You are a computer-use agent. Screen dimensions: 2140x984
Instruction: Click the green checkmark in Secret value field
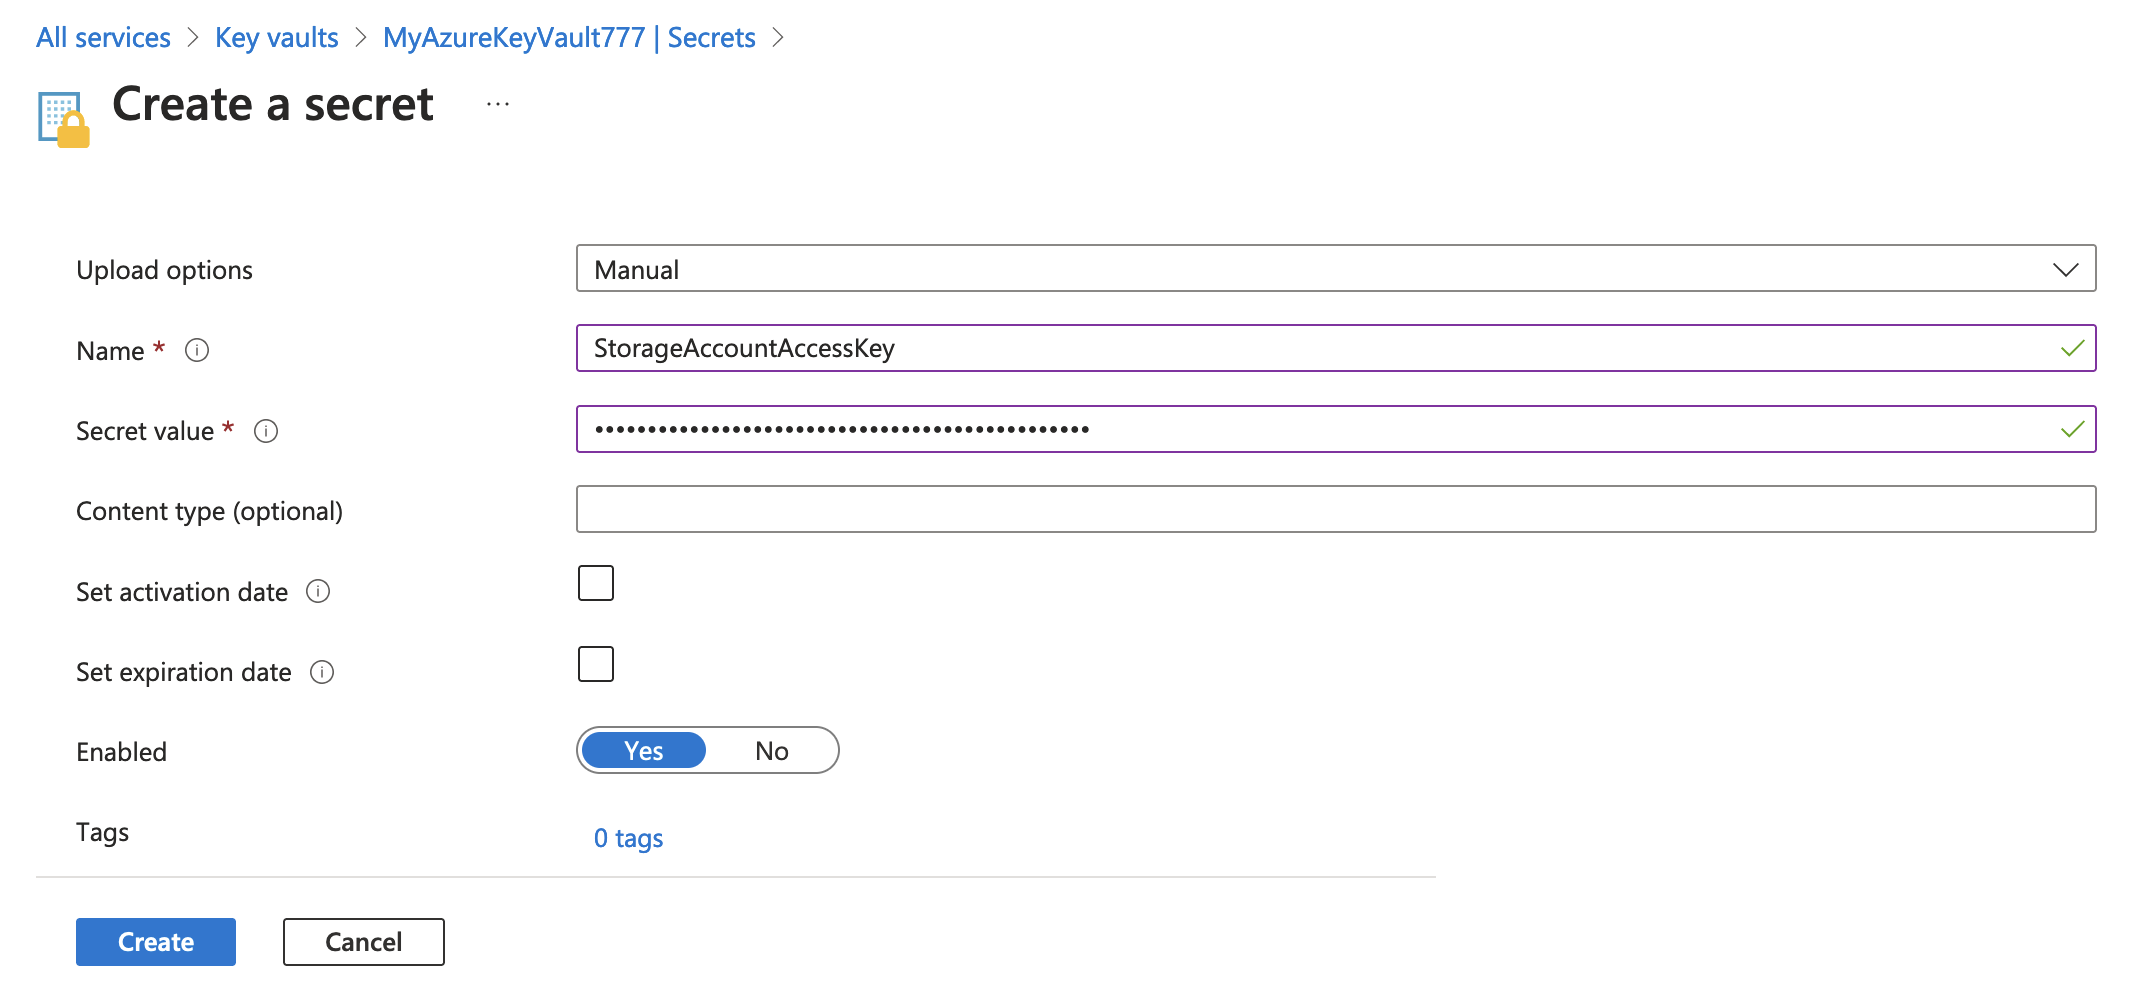click(2073, 429)
